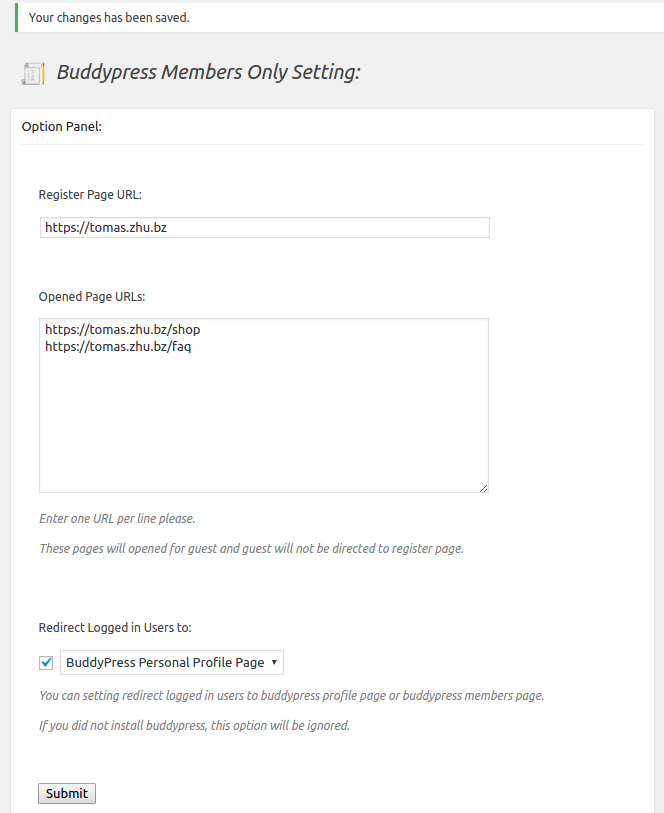Screen dimensions: 664x813
Task: Click the Buddypress Members Only Setting heading
Action: pyautogui.click(x=208, y=73)
